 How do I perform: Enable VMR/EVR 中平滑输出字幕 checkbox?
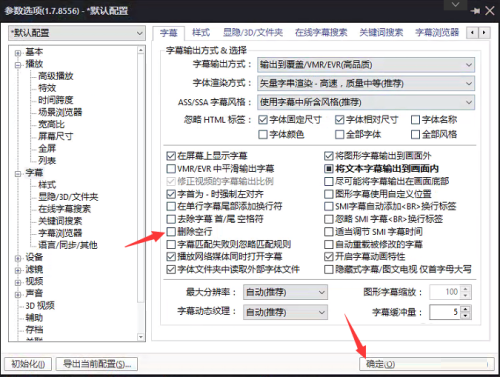click(x=171, y=169)
